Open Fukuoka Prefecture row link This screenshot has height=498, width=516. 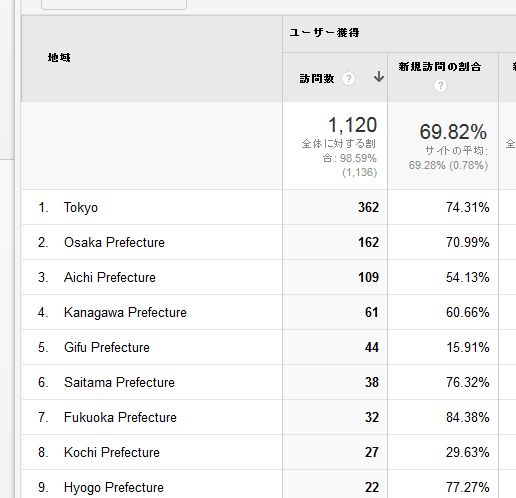pos(120,417)
